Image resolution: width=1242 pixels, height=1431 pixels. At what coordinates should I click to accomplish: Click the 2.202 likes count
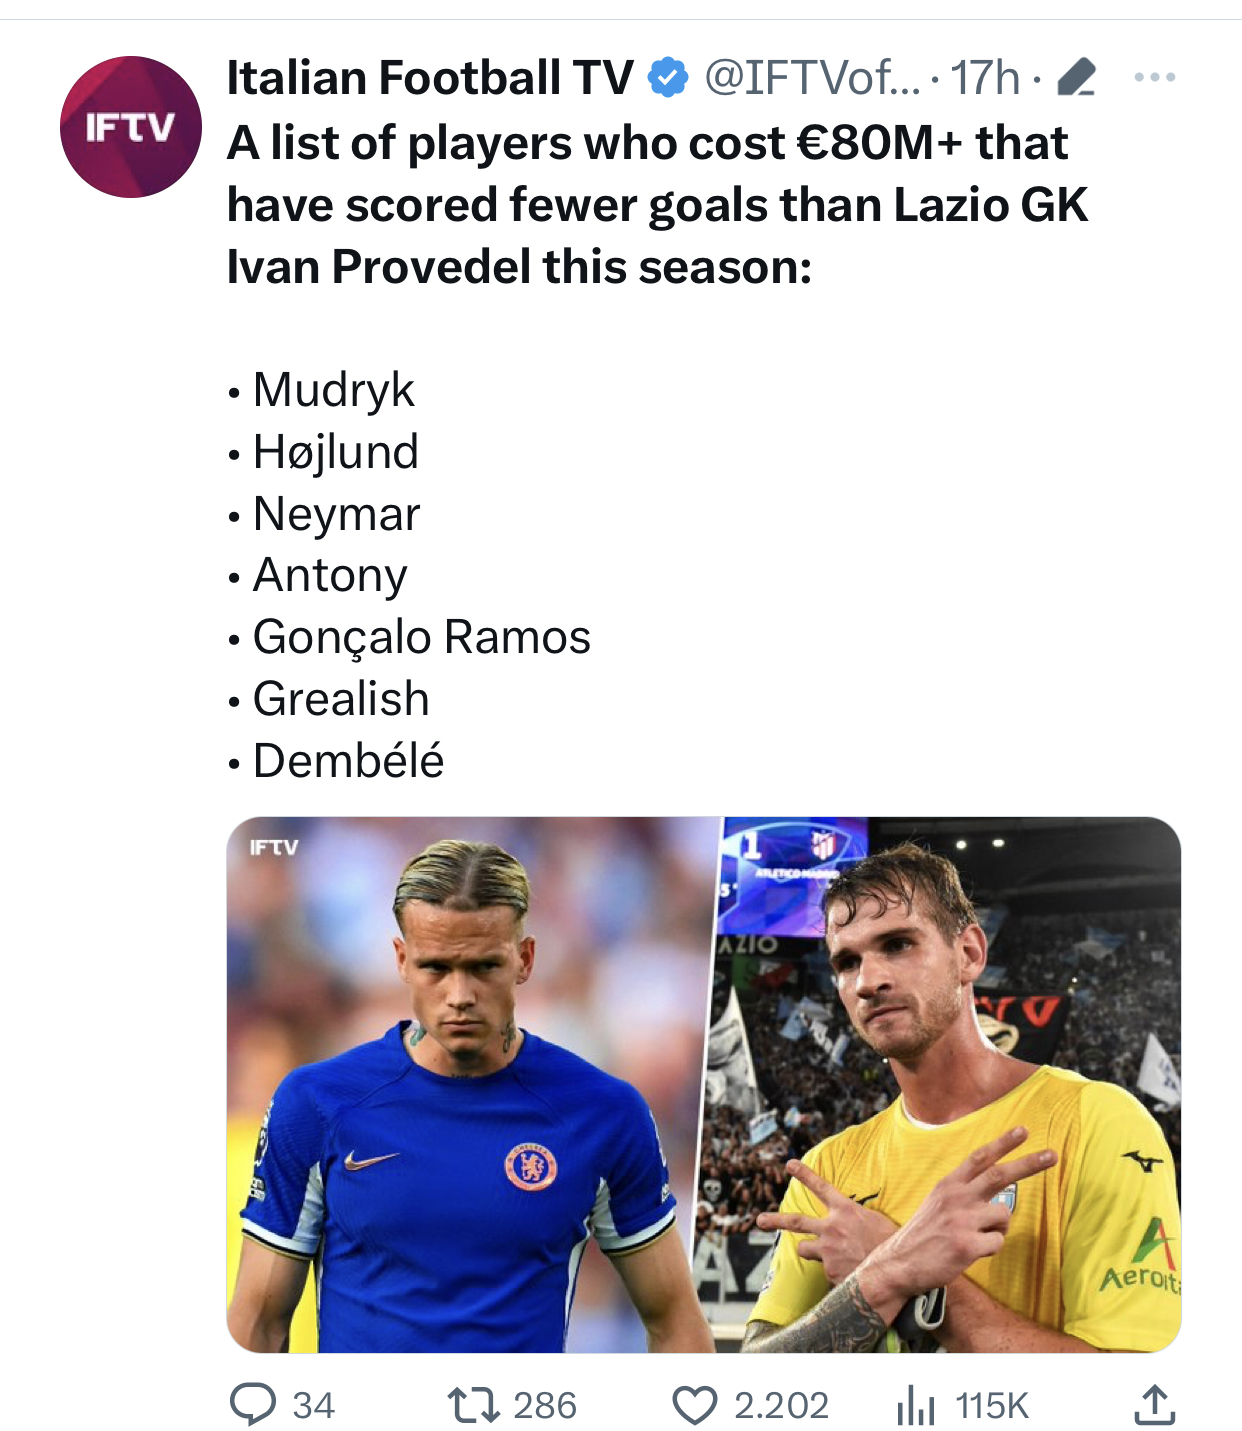(x=781, y=1405)
